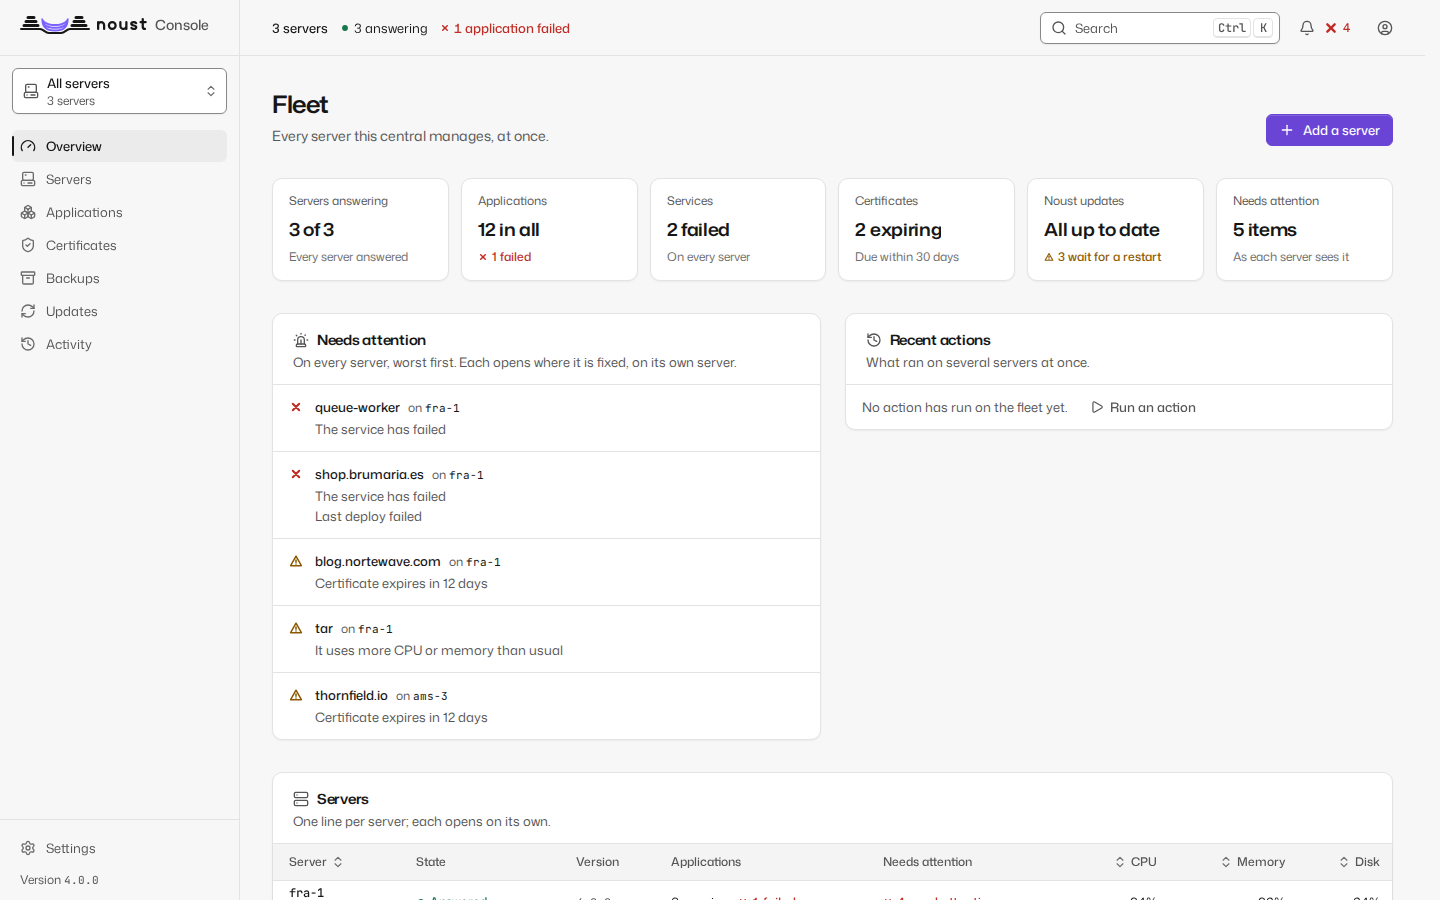Click the Settings gear in sidebar
1440x900 pixels.
pyautogui.click(x=28, y=848)
